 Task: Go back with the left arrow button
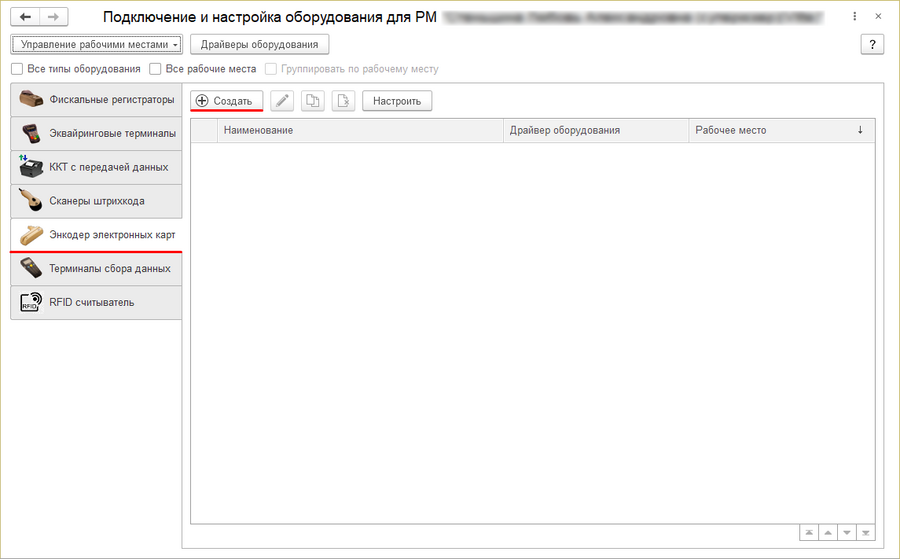25,17
